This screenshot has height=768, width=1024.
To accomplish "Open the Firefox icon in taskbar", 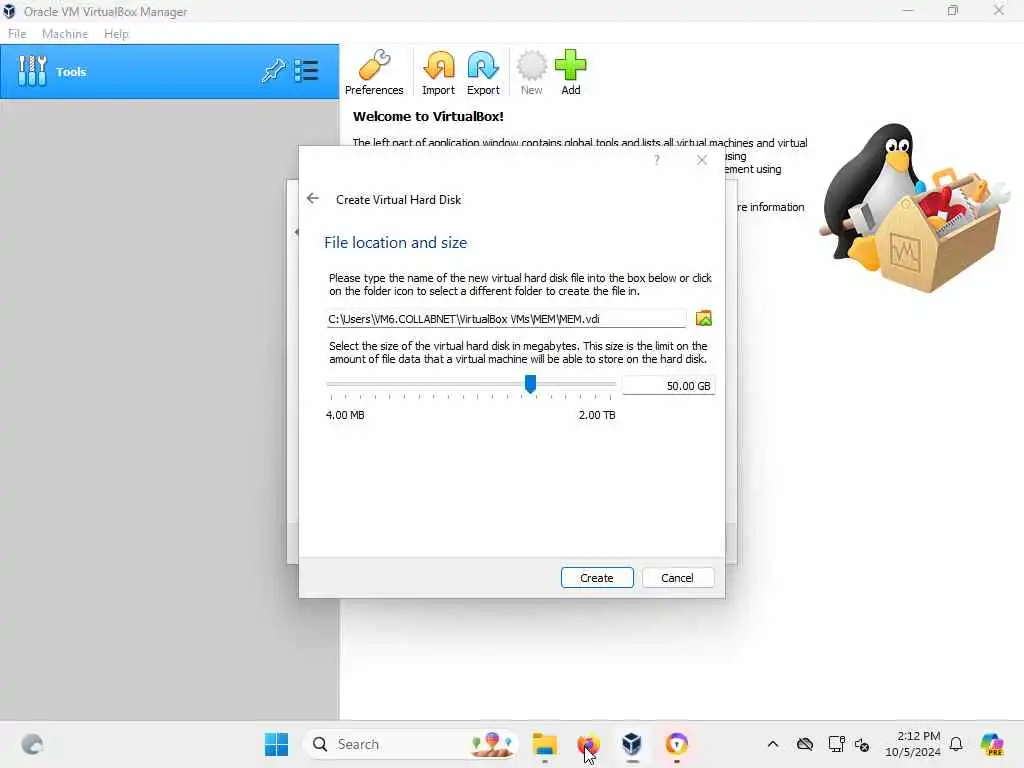I will 588,744.
